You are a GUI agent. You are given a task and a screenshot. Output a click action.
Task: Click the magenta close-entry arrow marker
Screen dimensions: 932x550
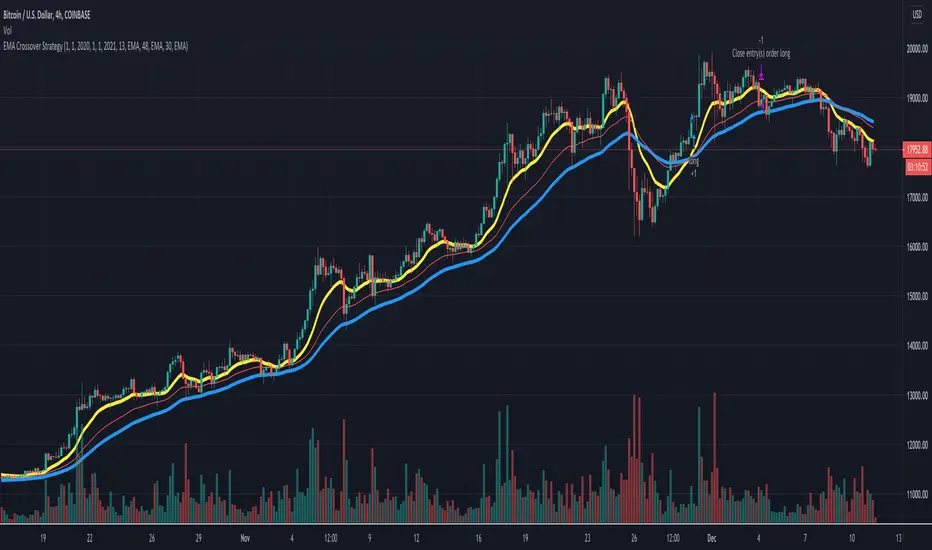coord(762,74)
